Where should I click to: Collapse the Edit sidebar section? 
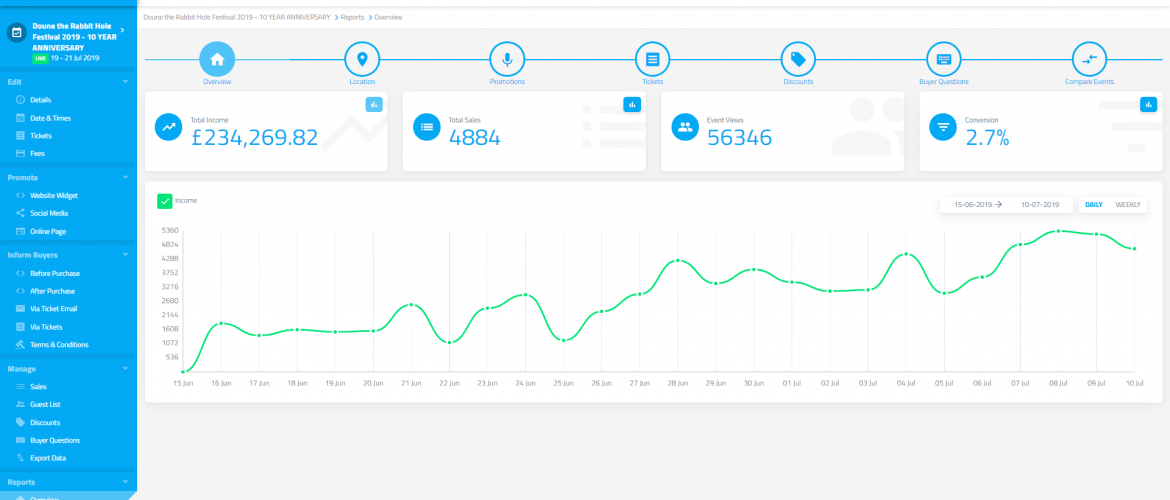point(125,82)
